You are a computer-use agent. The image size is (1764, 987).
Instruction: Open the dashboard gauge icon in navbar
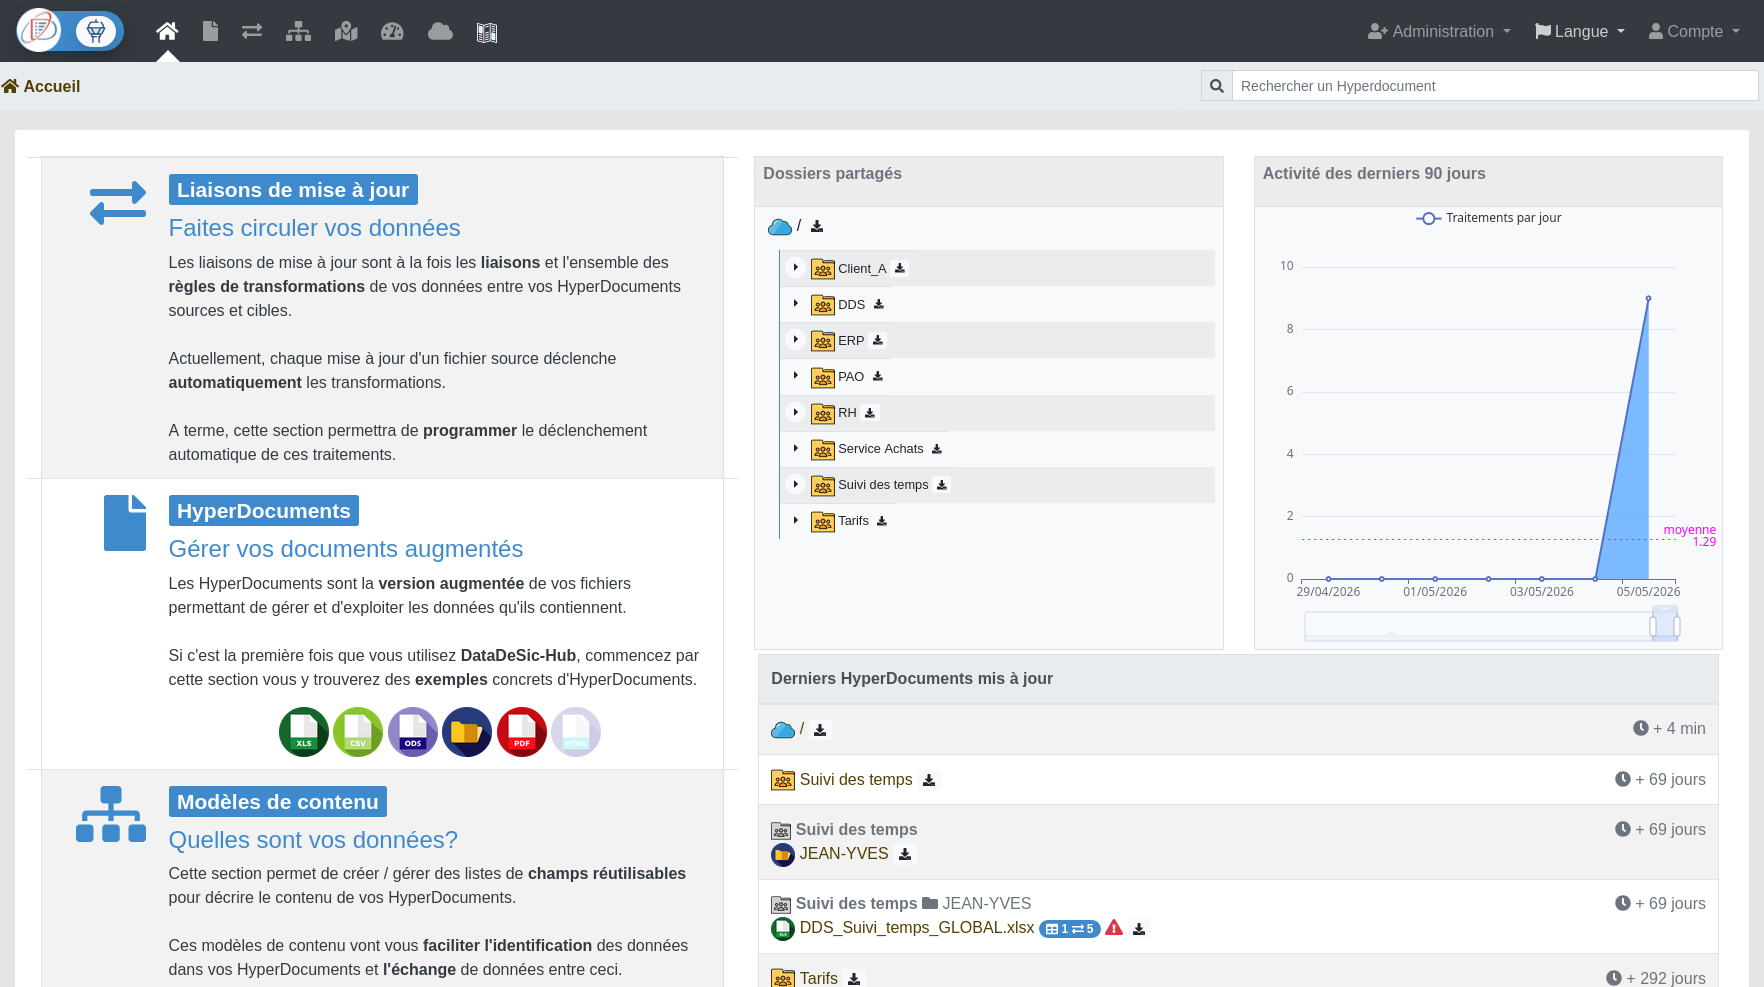click(392, 31)
